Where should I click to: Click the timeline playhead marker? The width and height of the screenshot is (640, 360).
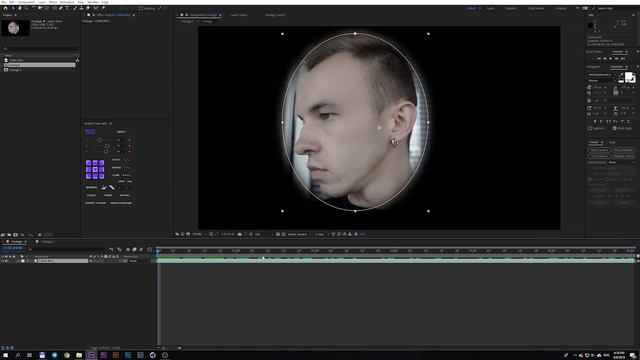(x=158, y=250)
